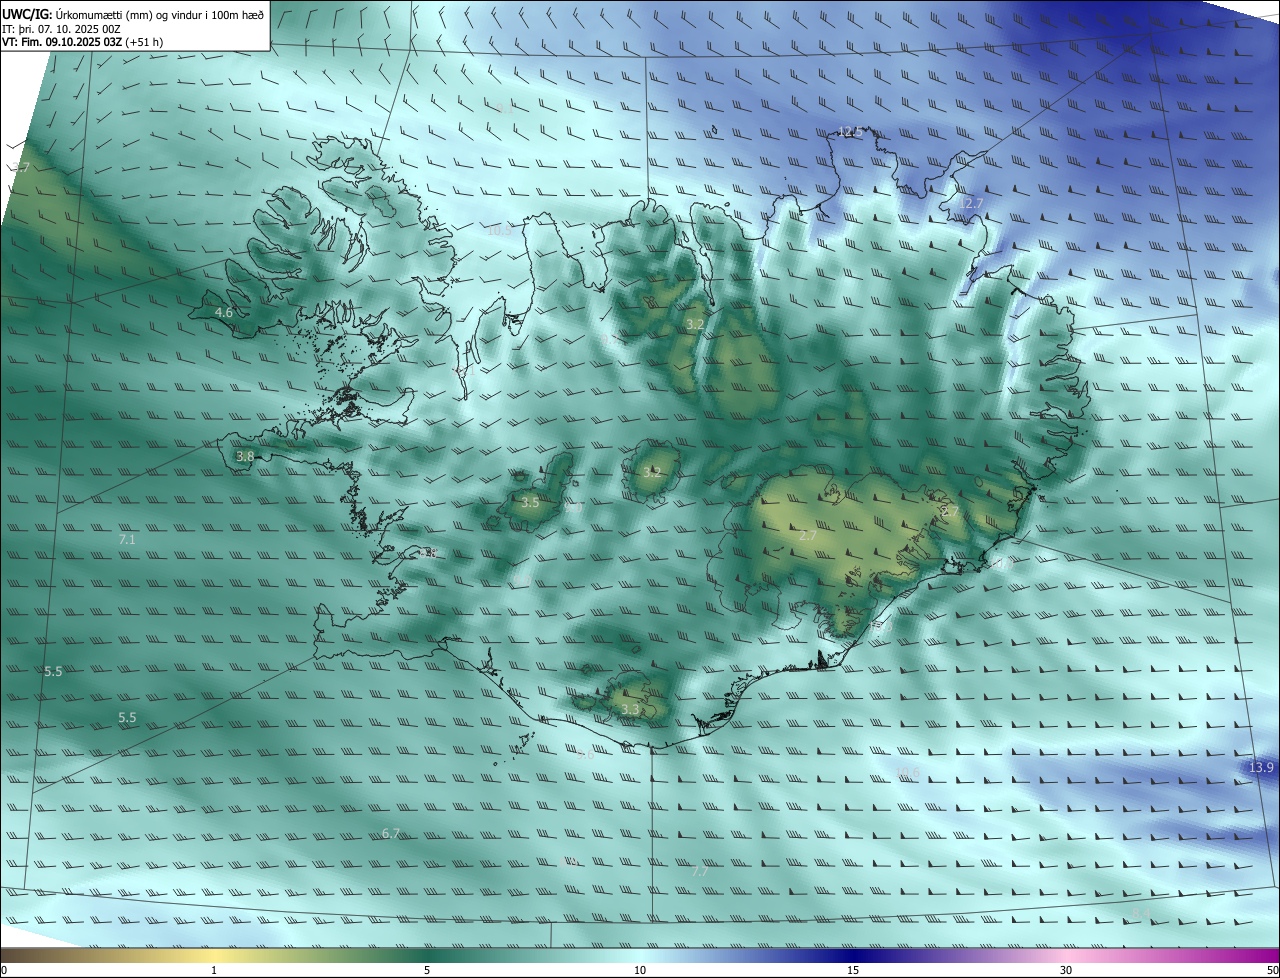Screen dimensions: 1280x978
Task: Click the 12.7 value label on the map
Action: (971, 203)
